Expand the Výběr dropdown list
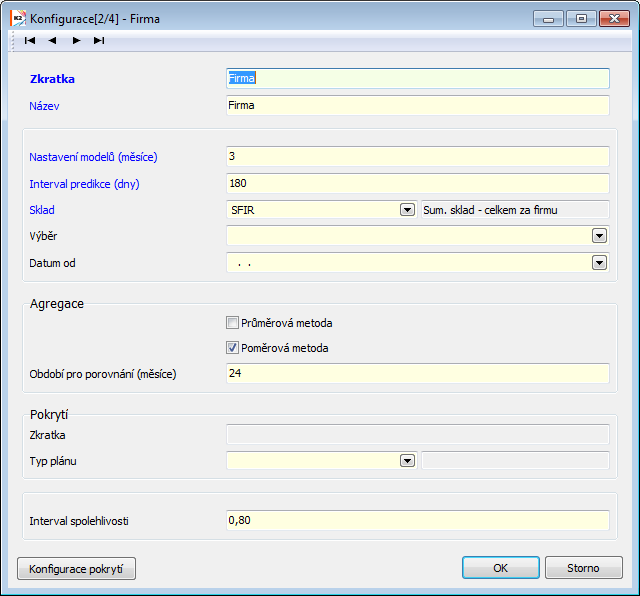 [599, 236]
